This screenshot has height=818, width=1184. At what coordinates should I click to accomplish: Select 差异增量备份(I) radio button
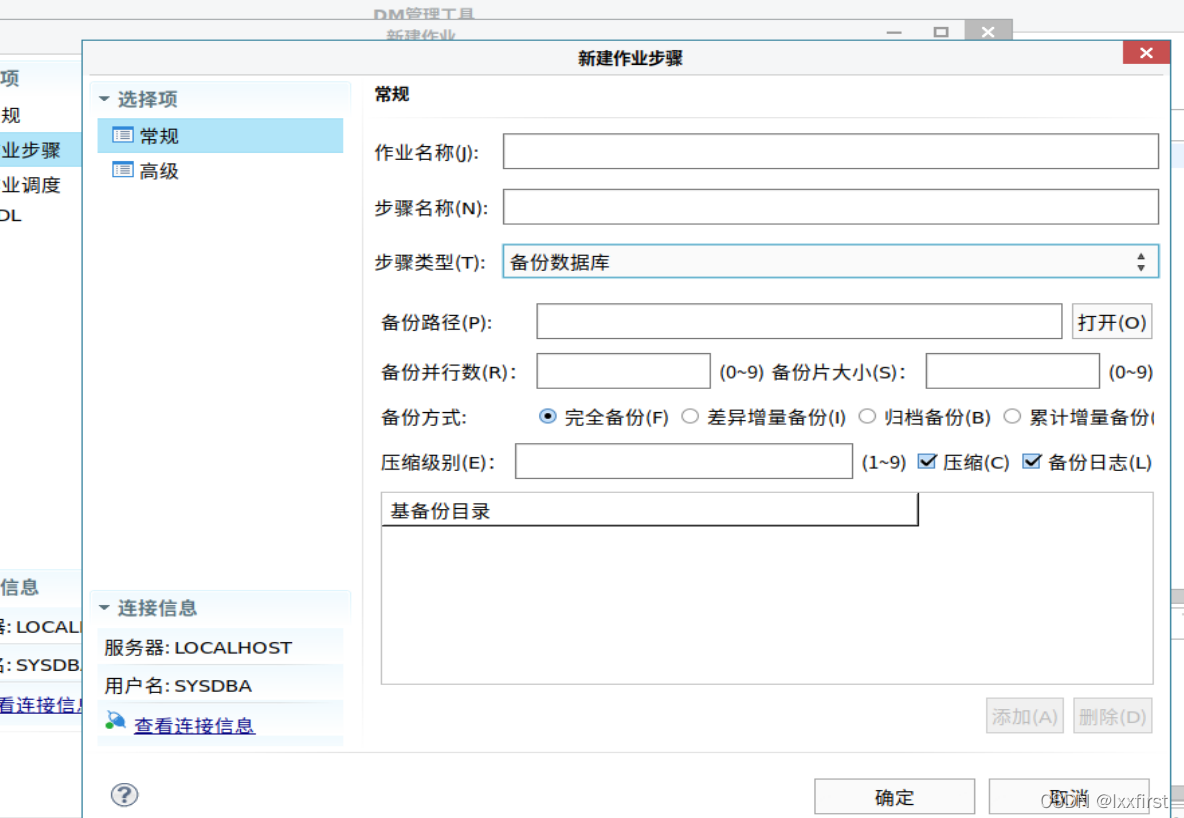(x=690, y=417)
